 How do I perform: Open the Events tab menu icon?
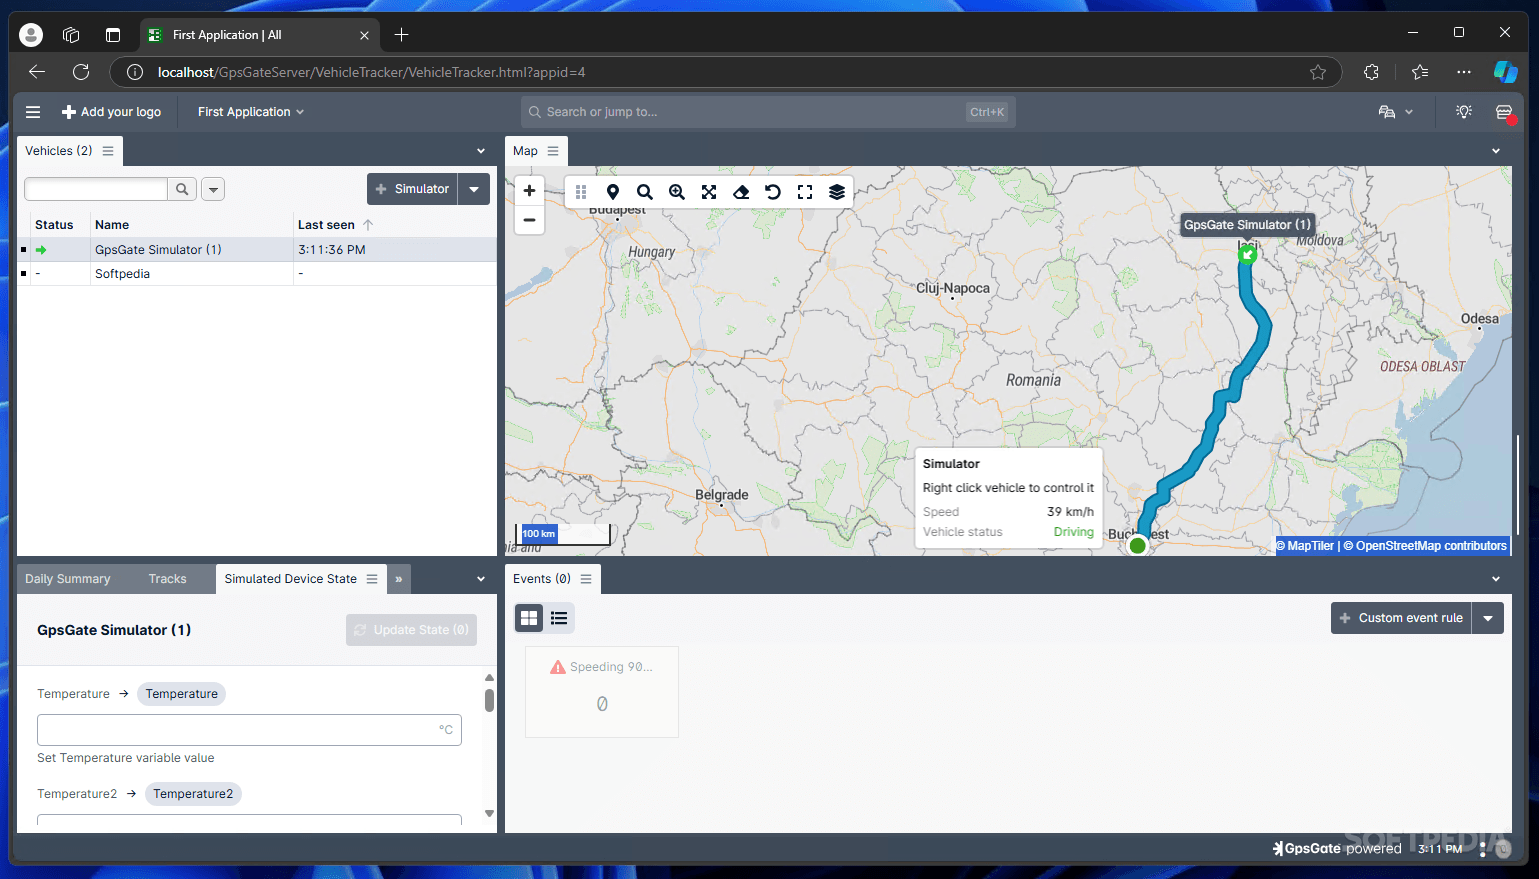pos(586,579)
